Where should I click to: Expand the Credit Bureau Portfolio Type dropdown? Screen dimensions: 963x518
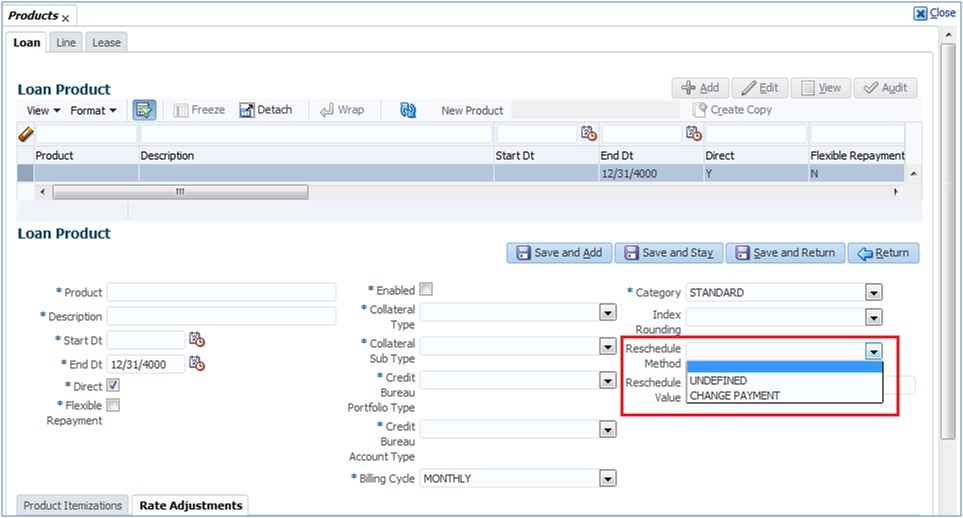tap(607, 380)
